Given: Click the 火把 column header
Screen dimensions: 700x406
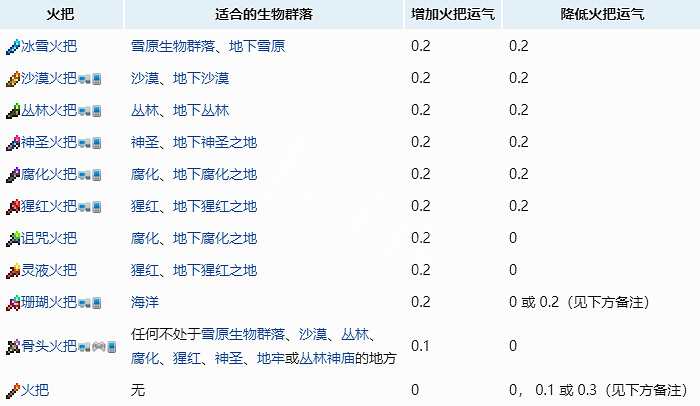Looking at the screenshot, I should 61,14.
